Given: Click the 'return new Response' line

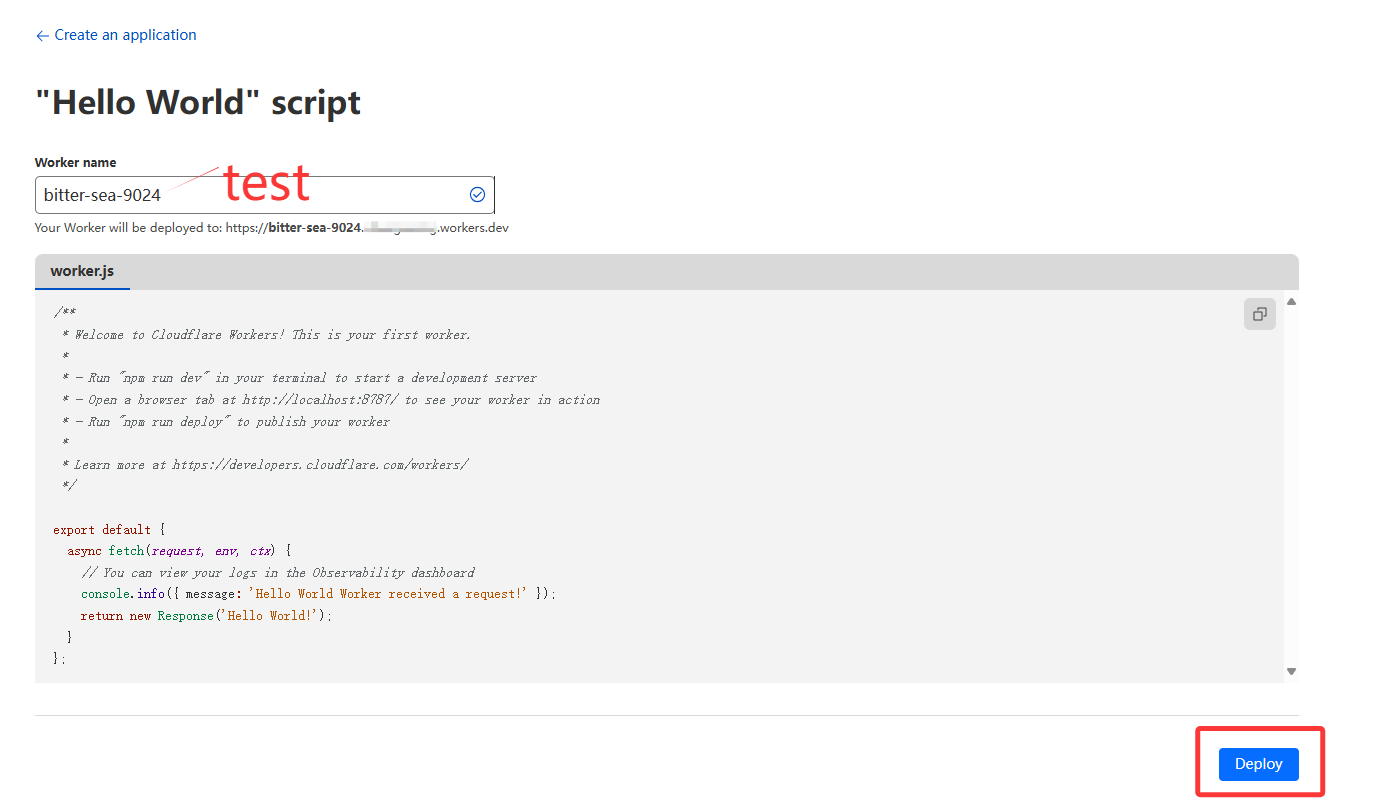Looking at the screenshot, I should click(x=206, y=616).
